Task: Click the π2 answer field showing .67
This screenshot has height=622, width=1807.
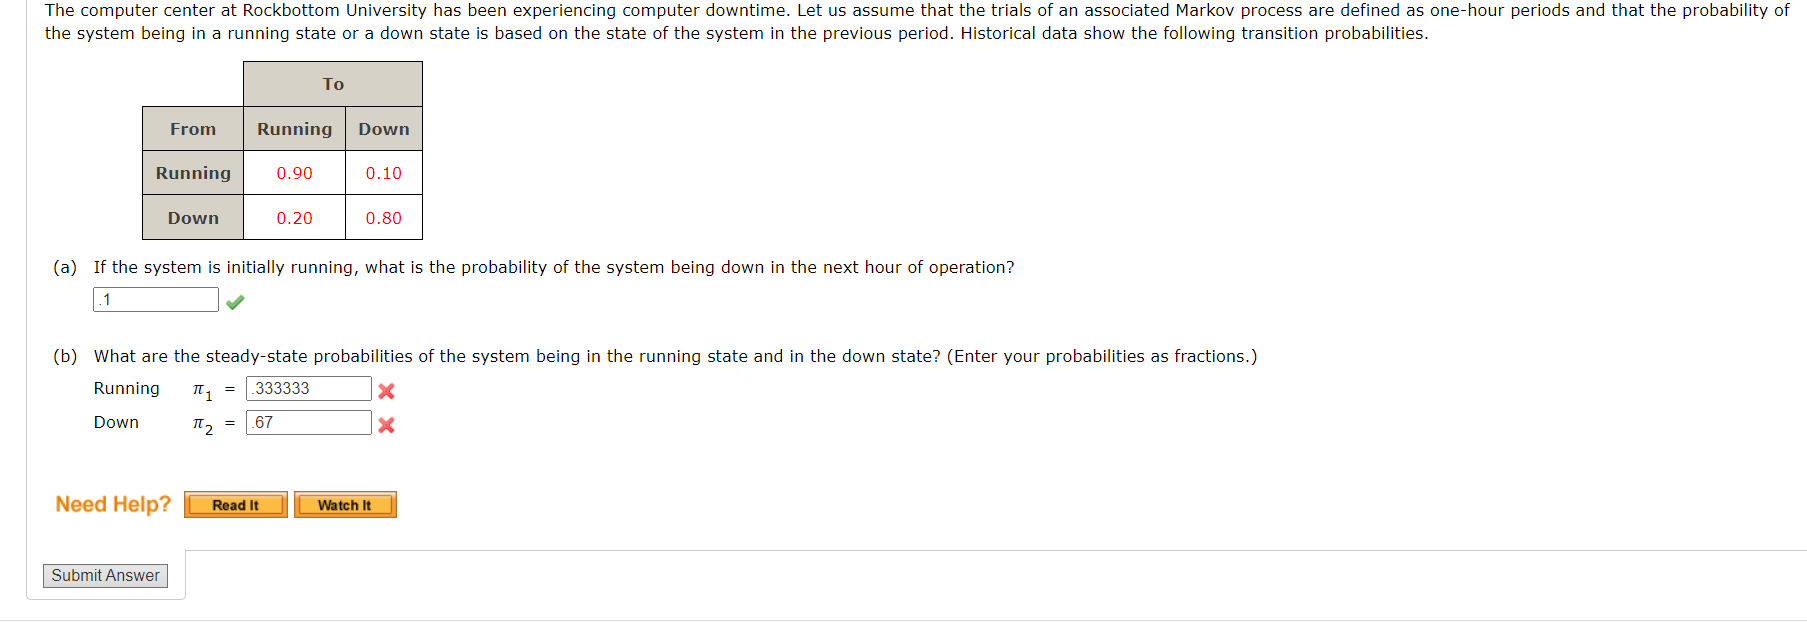Action: (x=308, y=422)
